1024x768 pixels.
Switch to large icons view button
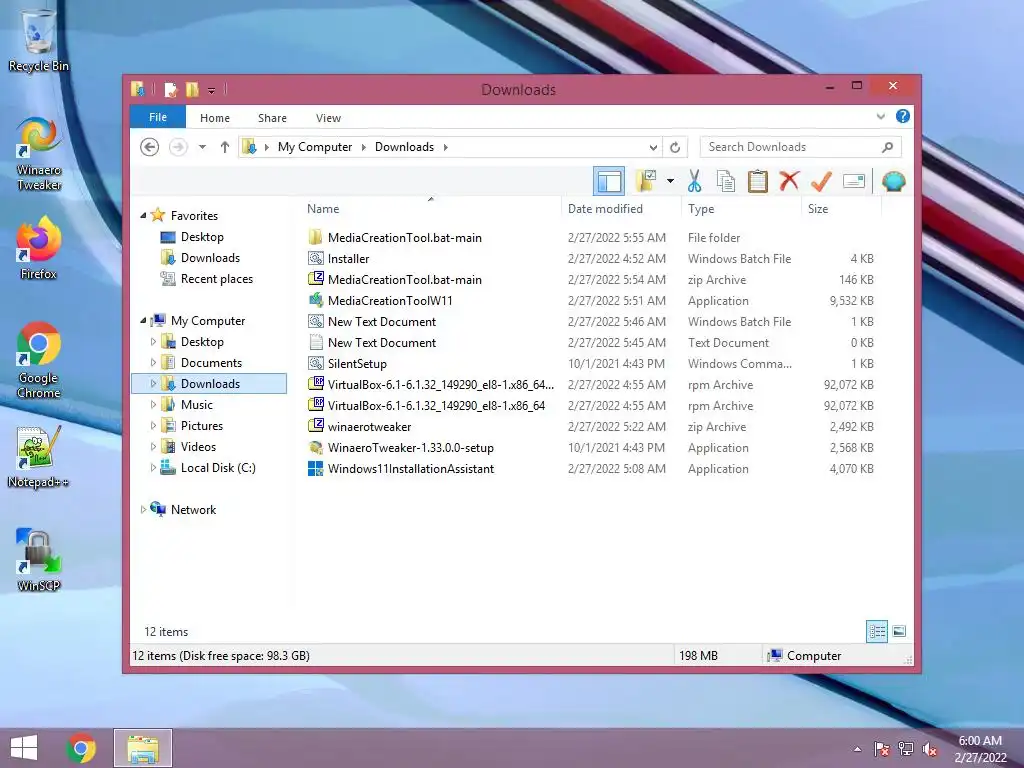[x=899, y=631]
